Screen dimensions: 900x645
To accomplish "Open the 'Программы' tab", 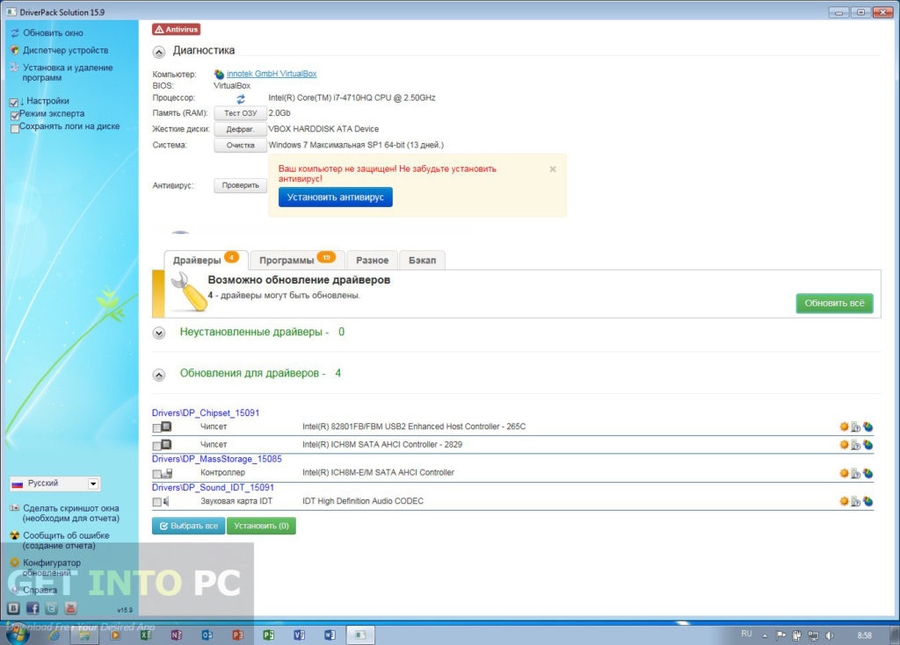I will 289,259.
